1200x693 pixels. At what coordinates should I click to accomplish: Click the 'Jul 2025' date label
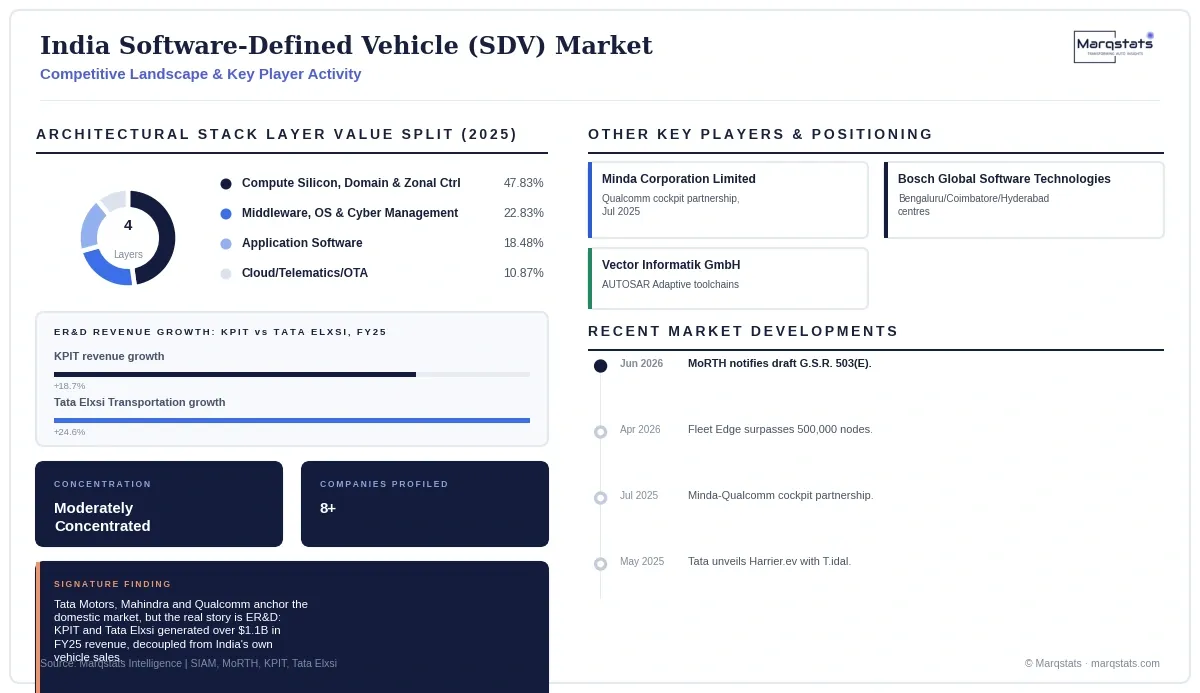pos(639,495)
